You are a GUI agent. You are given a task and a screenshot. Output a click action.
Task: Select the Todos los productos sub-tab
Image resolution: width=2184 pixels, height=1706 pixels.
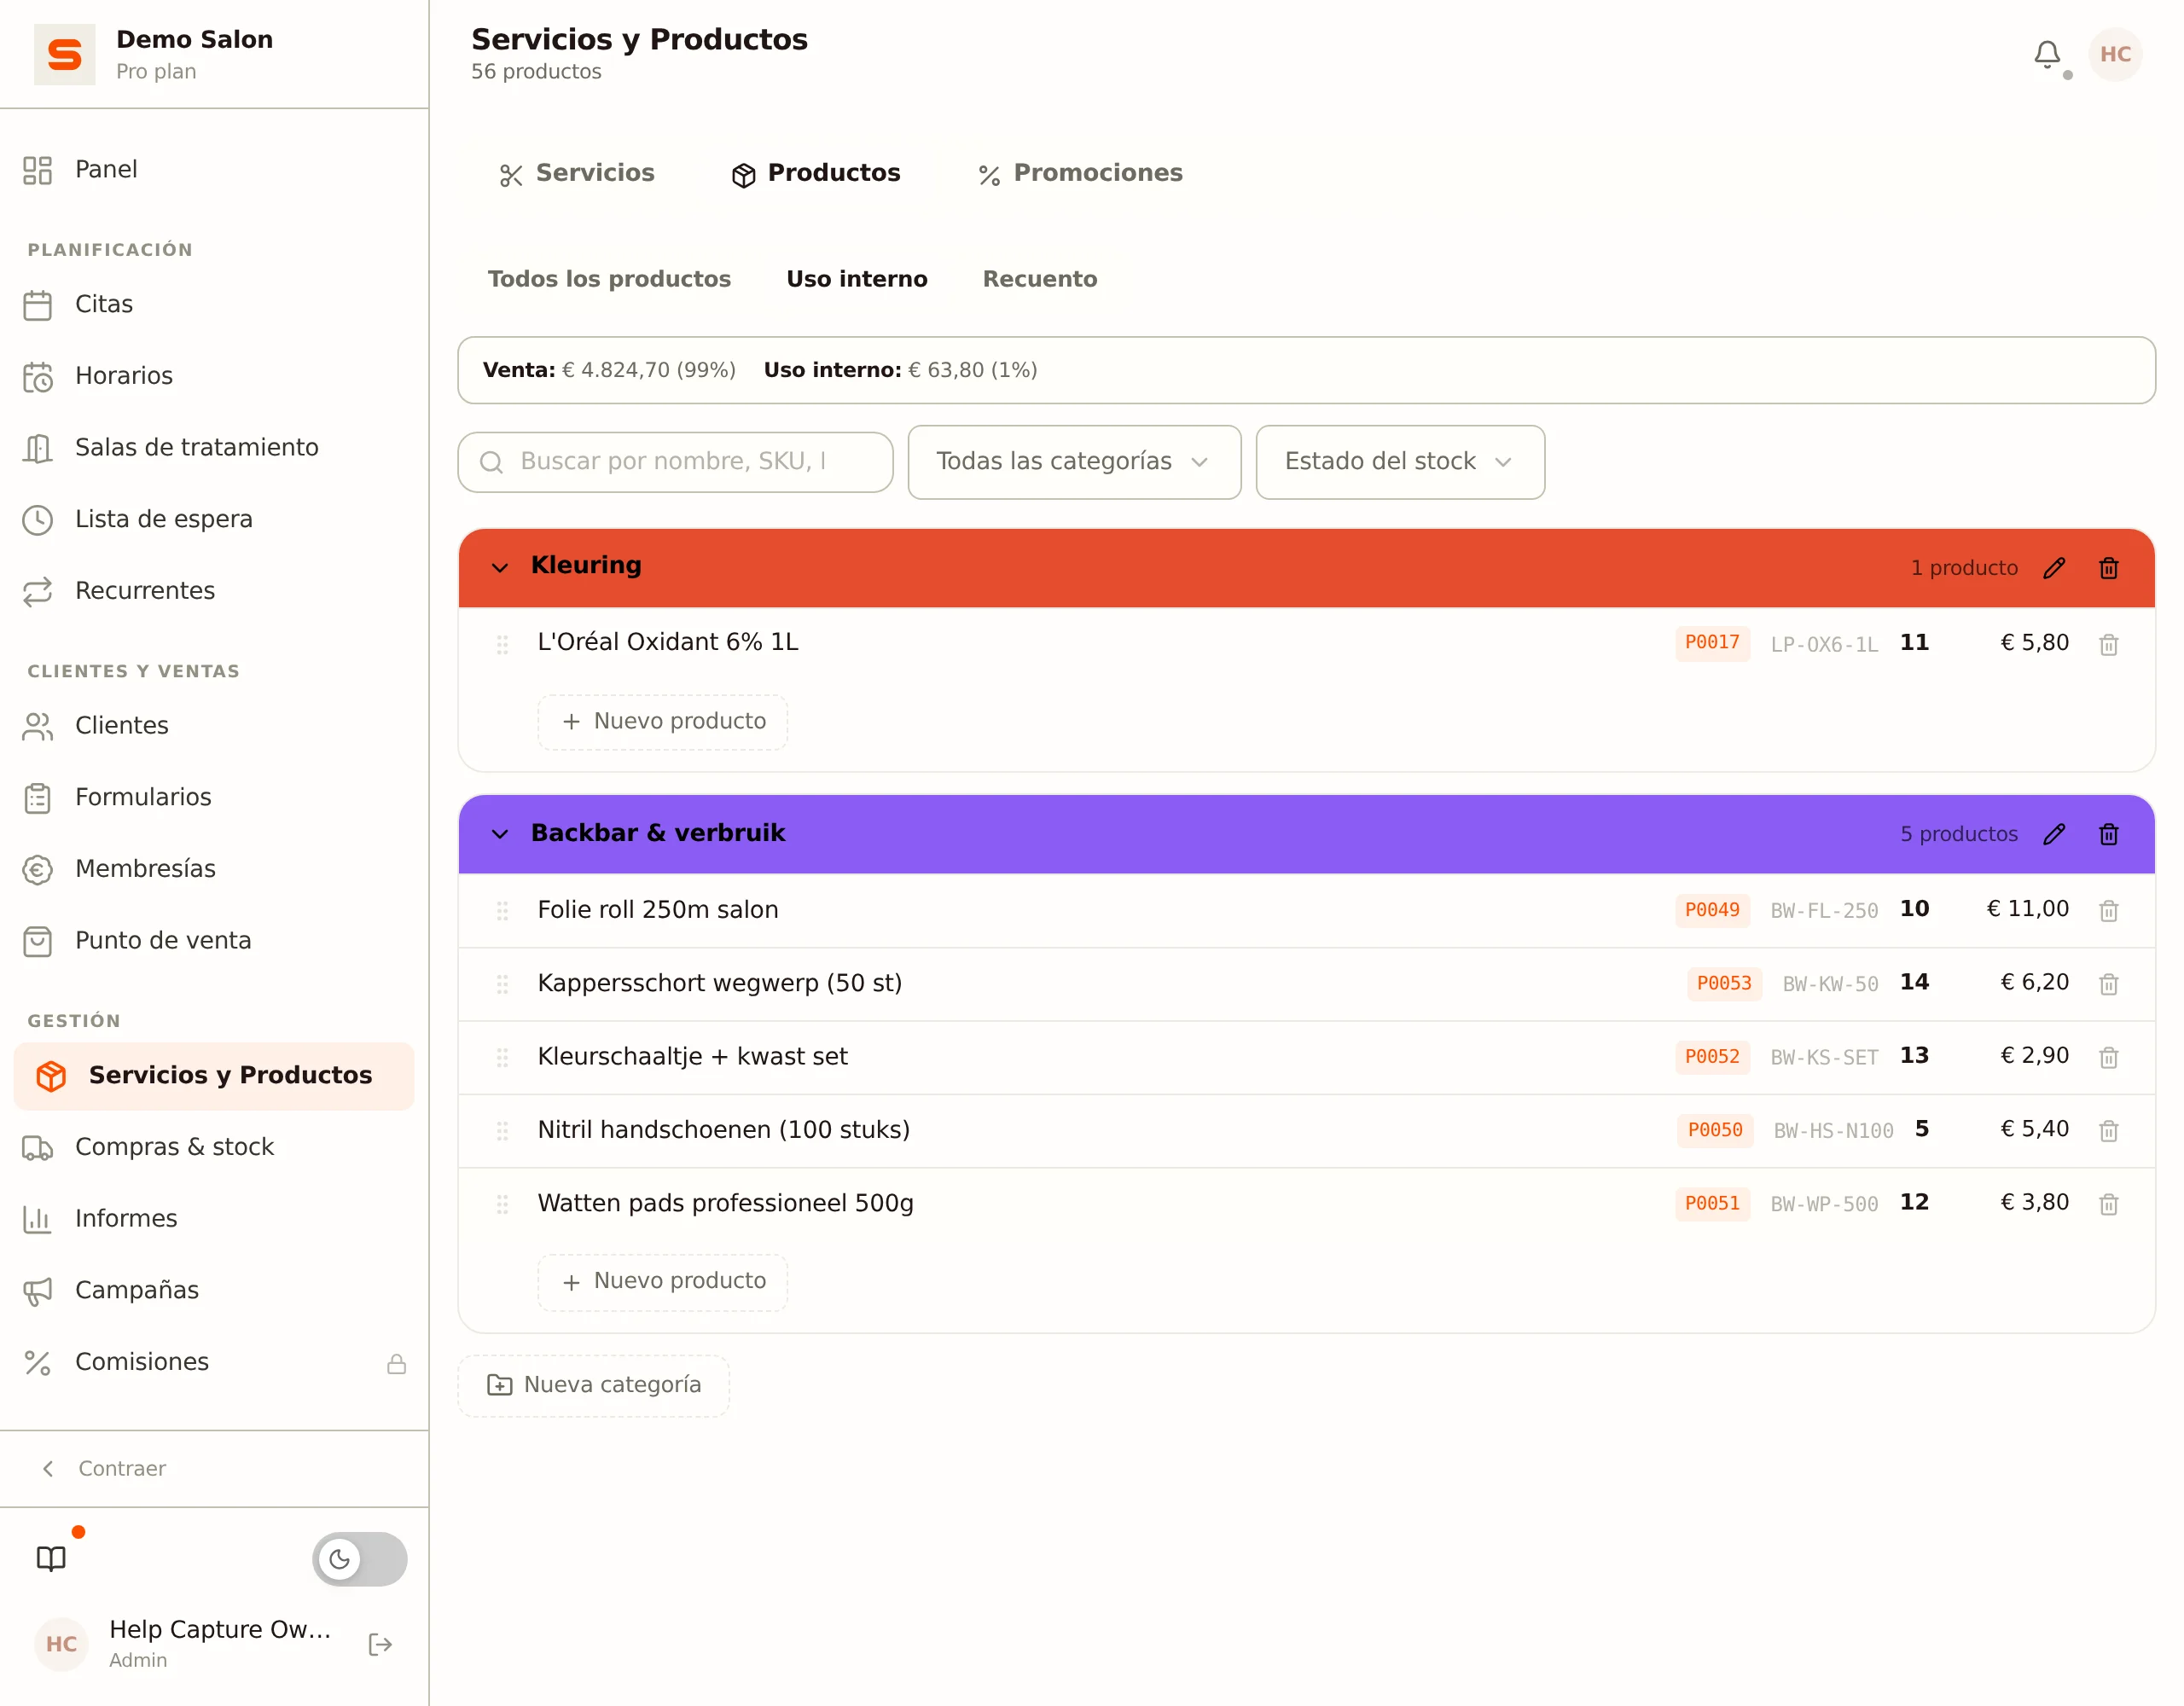pos(609,279)
